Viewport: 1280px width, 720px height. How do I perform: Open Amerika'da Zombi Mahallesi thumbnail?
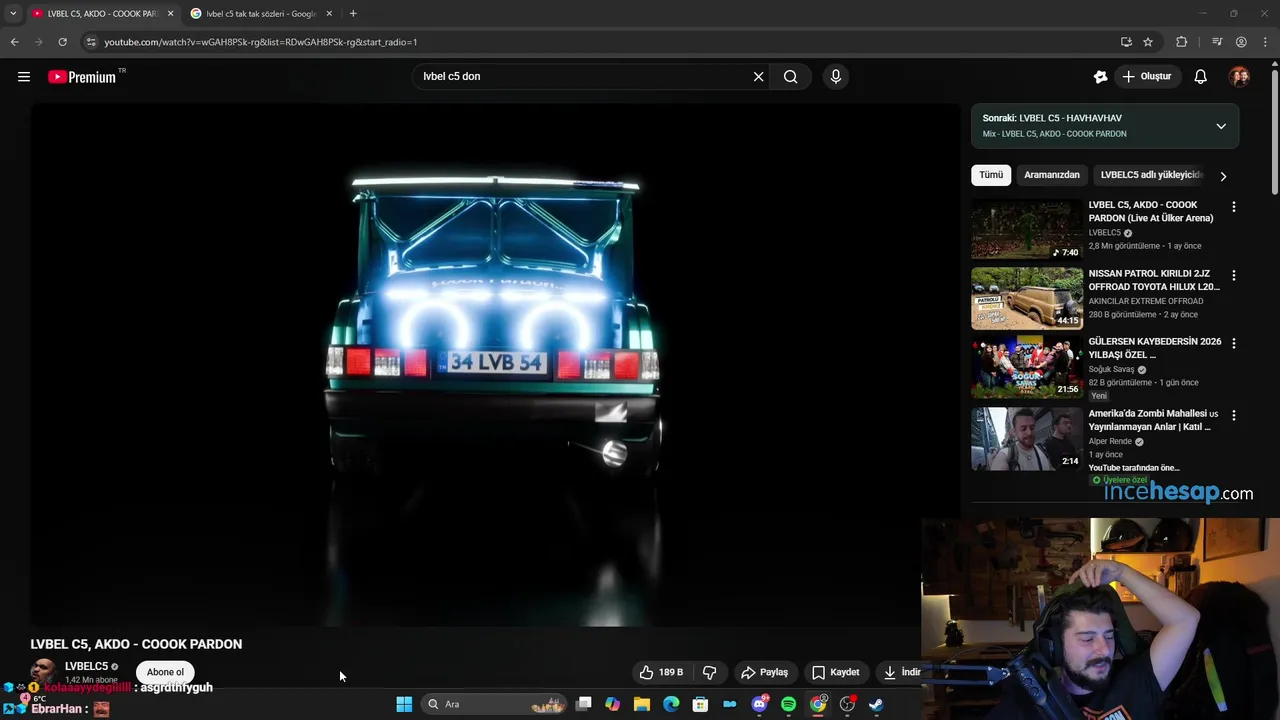1027,438
